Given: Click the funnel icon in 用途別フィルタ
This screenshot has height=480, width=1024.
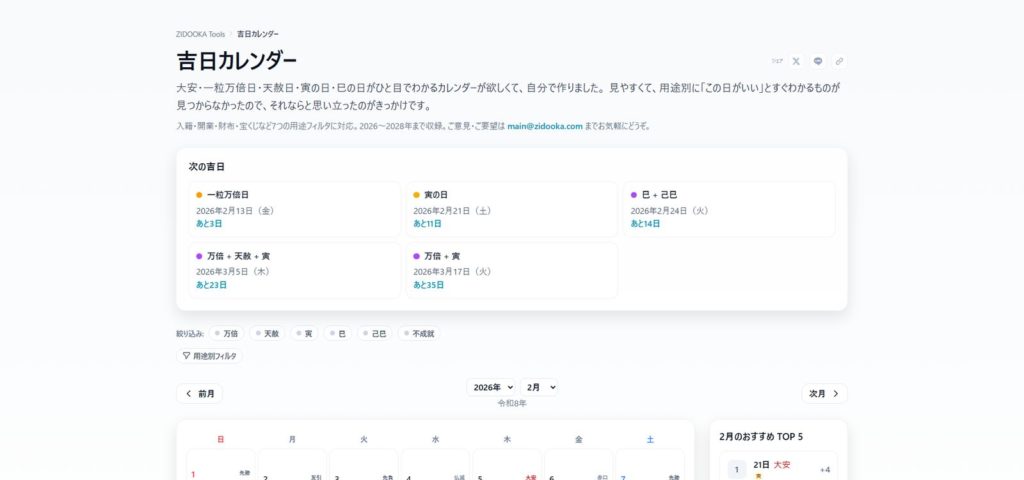Looking at the screenshot, I should pos(186,355).
